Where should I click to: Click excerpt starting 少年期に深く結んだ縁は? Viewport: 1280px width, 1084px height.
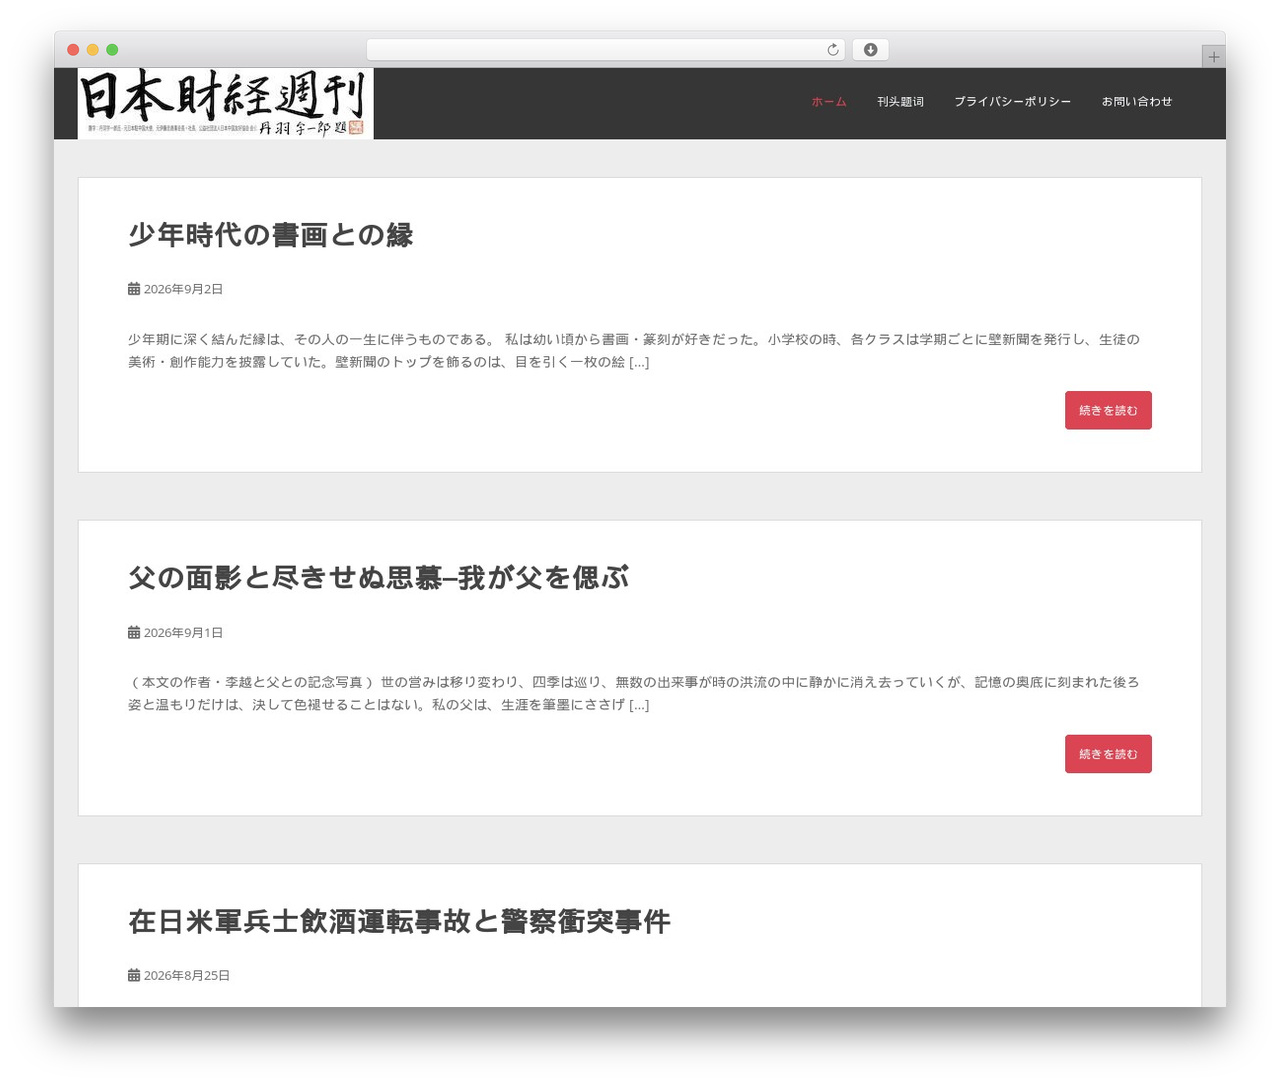coord(634,351)
